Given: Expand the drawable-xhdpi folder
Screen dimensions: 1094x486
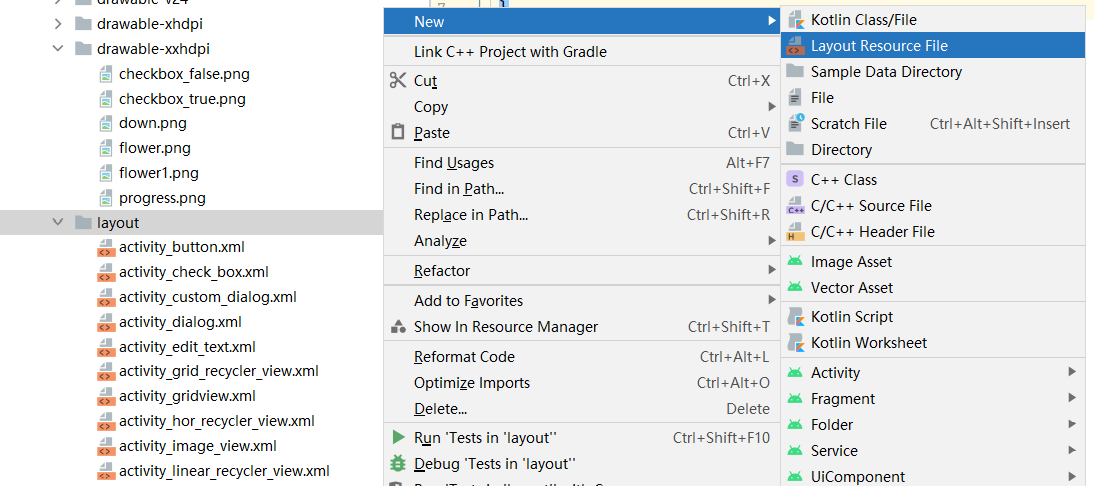Looking at the screenshot, I should pos(58,23).
